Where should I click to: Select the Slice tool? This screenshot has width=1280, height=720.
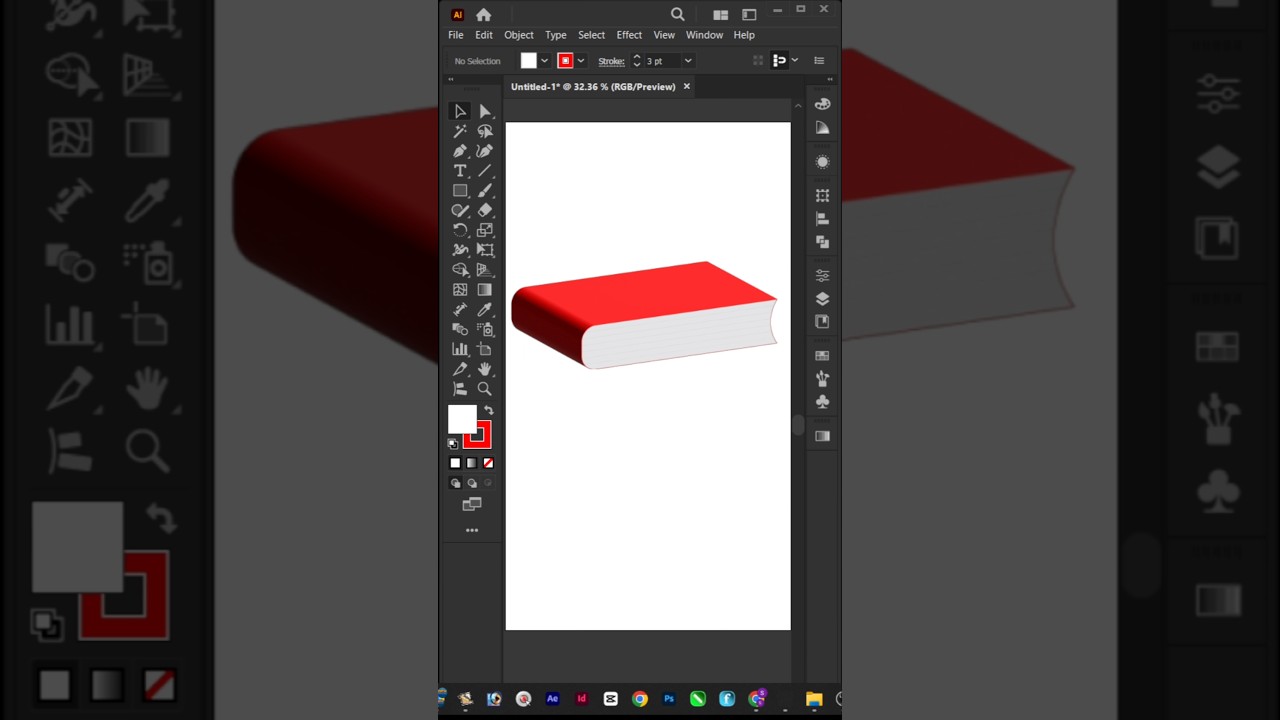tap(460, 369)
